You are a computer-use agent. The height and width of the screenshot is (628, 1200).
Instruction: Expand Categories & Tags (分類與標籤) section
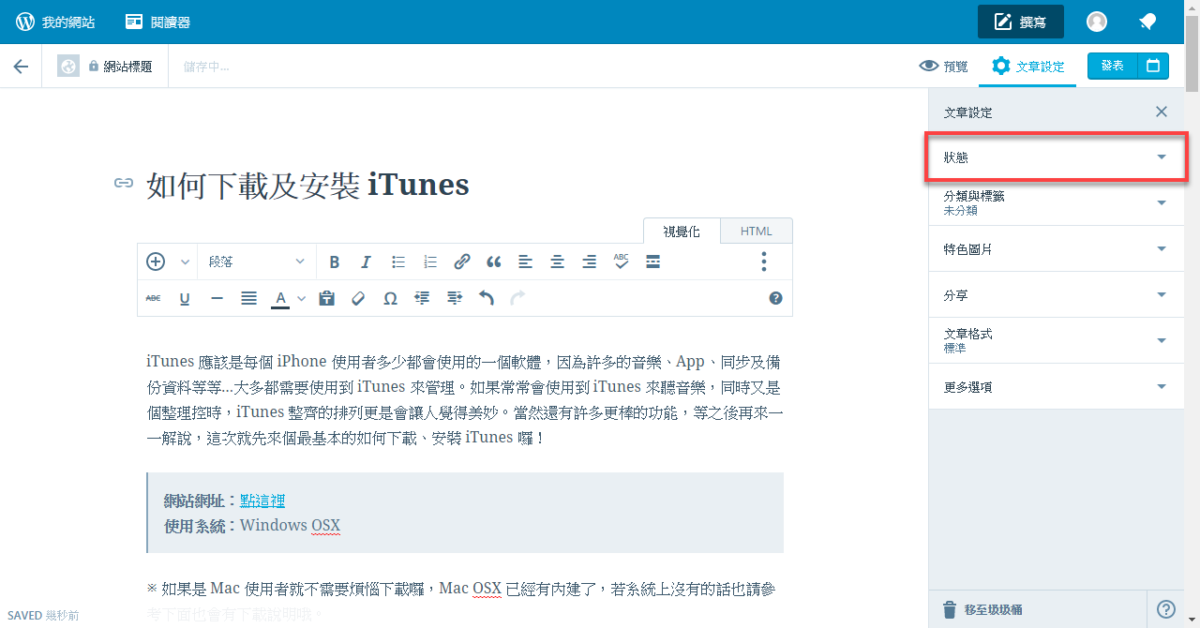click(1058, 203)
